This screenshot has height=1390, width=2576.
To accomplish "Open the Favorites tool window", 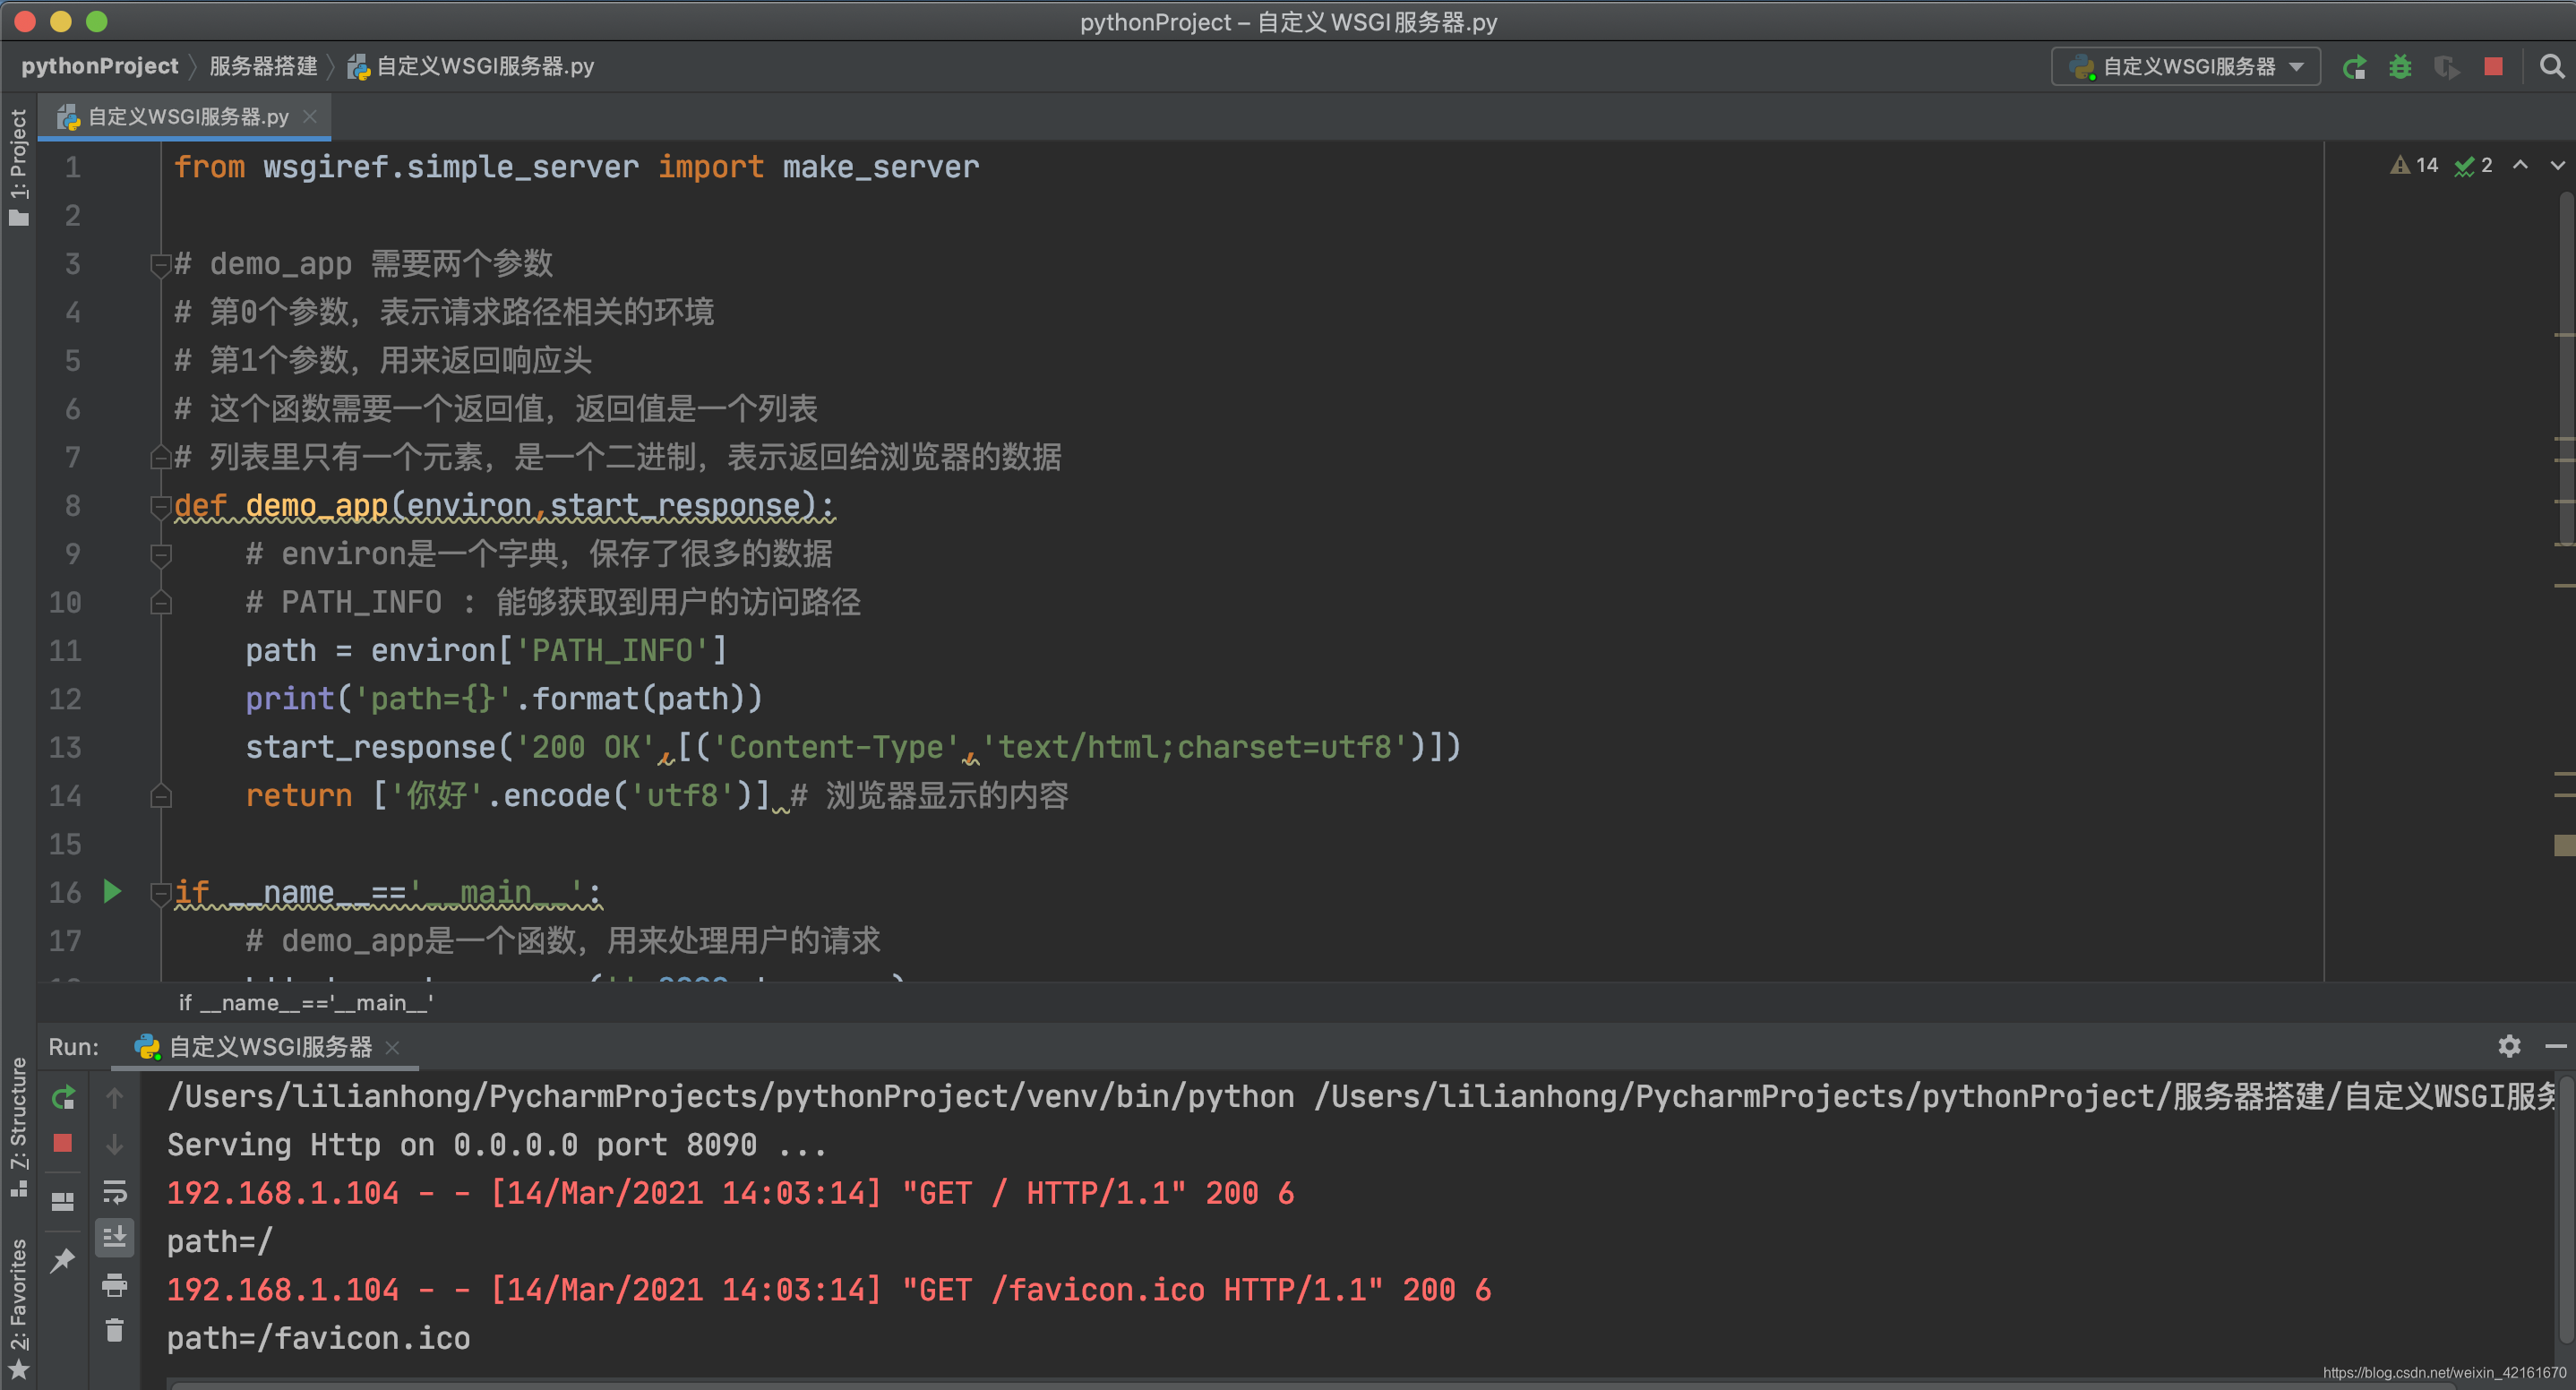I will (x=18, y=1308).
